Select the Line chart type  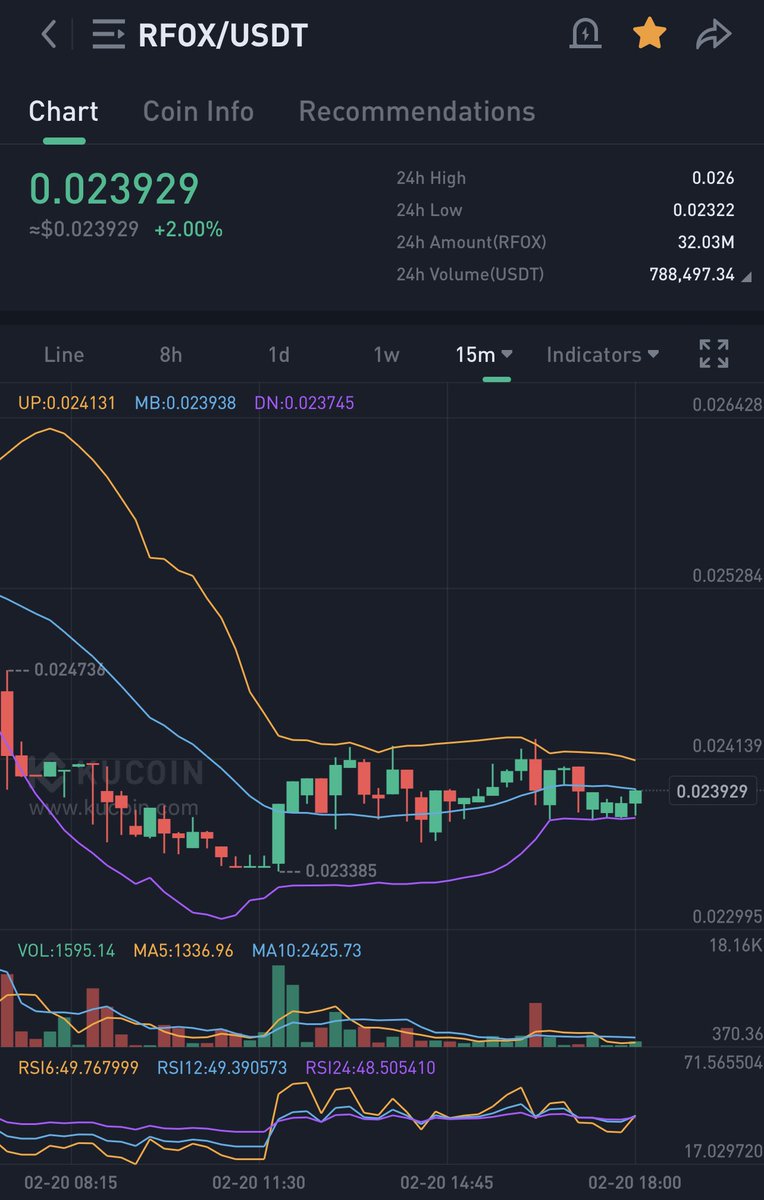pyautogui.click(x=64, y=355)
